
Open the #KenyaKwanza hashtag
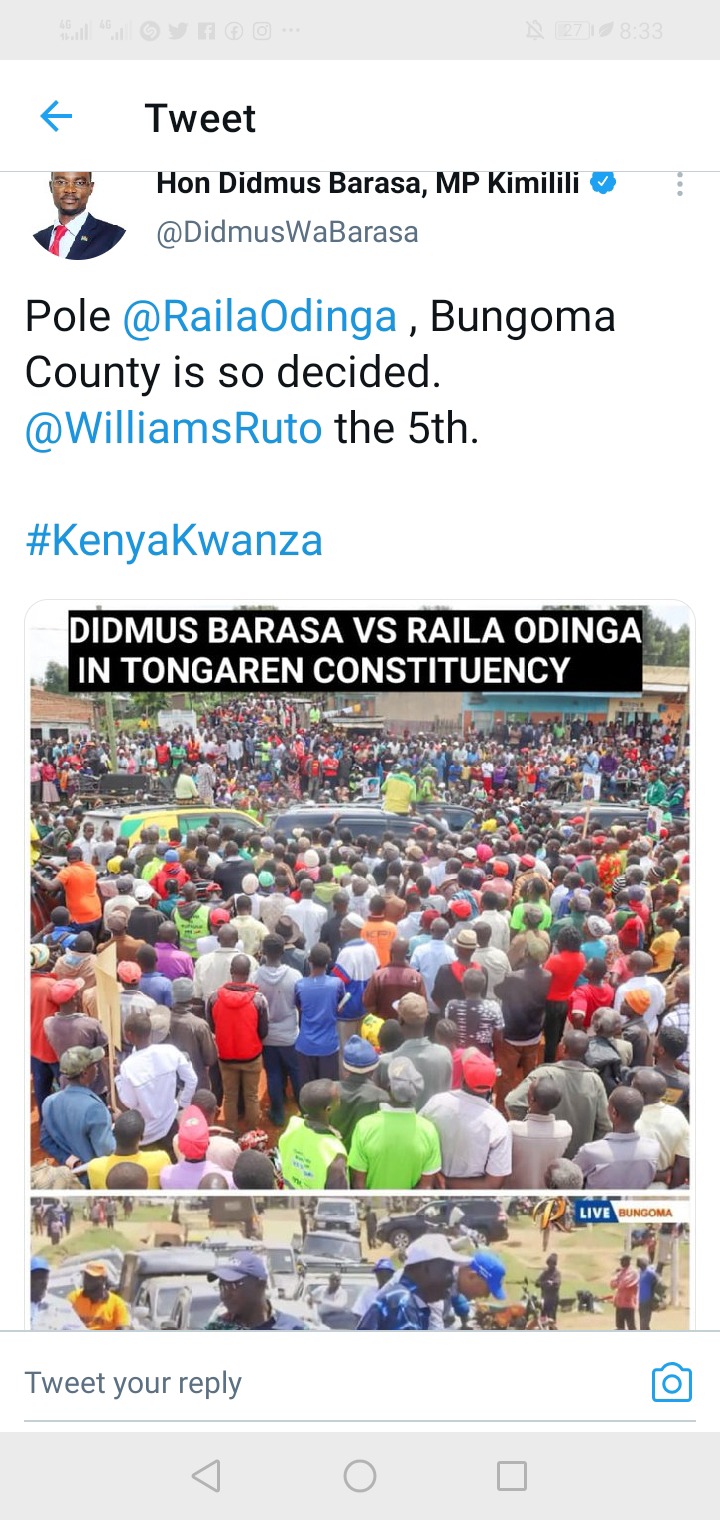point(174,540)
